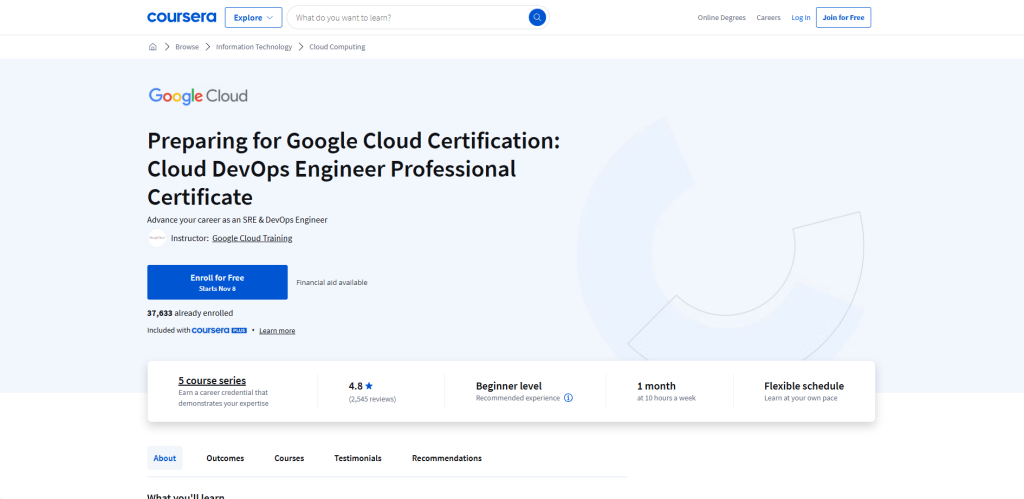Image resolution: width=1024 pixels, height=499 pixels.
Task: Go to home via breadcrumb house icon
Action: [x=153, y=47]
